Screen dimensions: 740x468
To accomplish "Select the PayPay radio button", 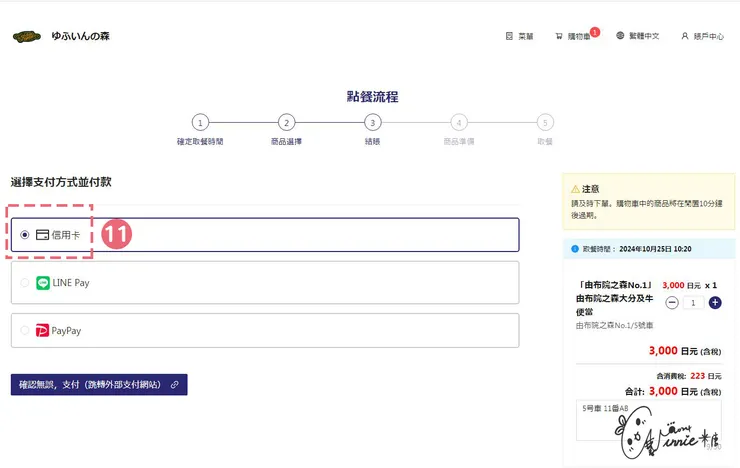I will [x=25, y=330].
